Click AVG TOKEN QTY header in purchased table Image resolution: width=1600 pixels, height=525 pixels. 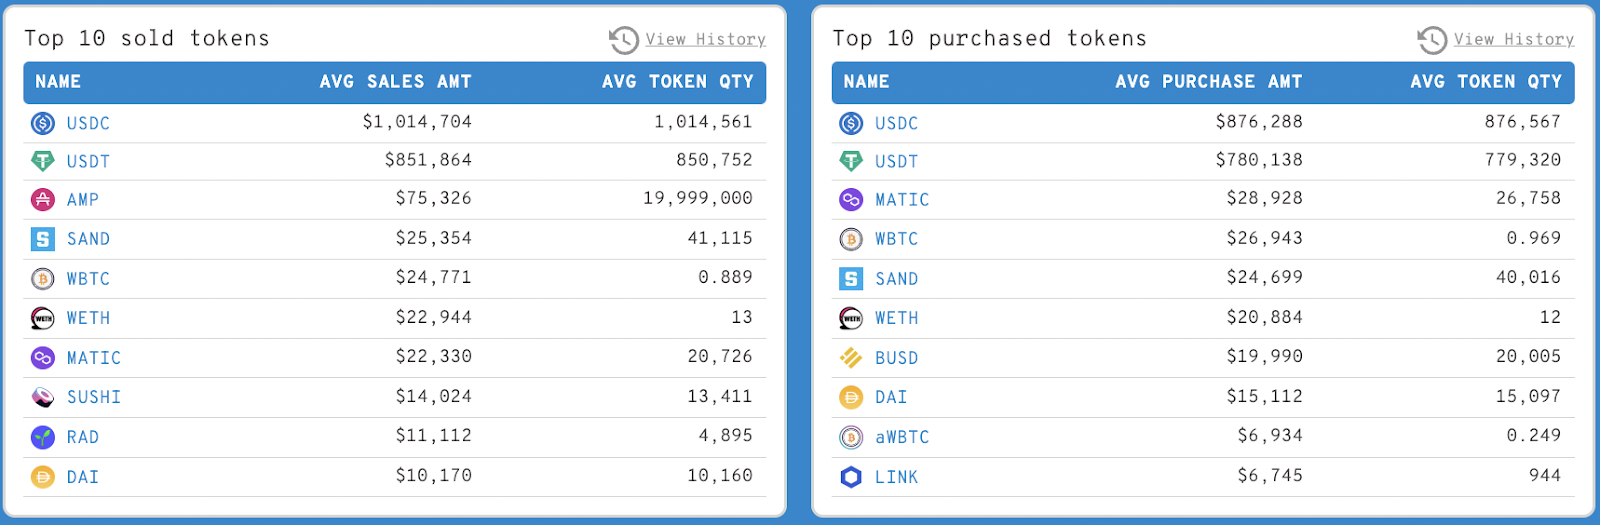tap(1485, 82)
